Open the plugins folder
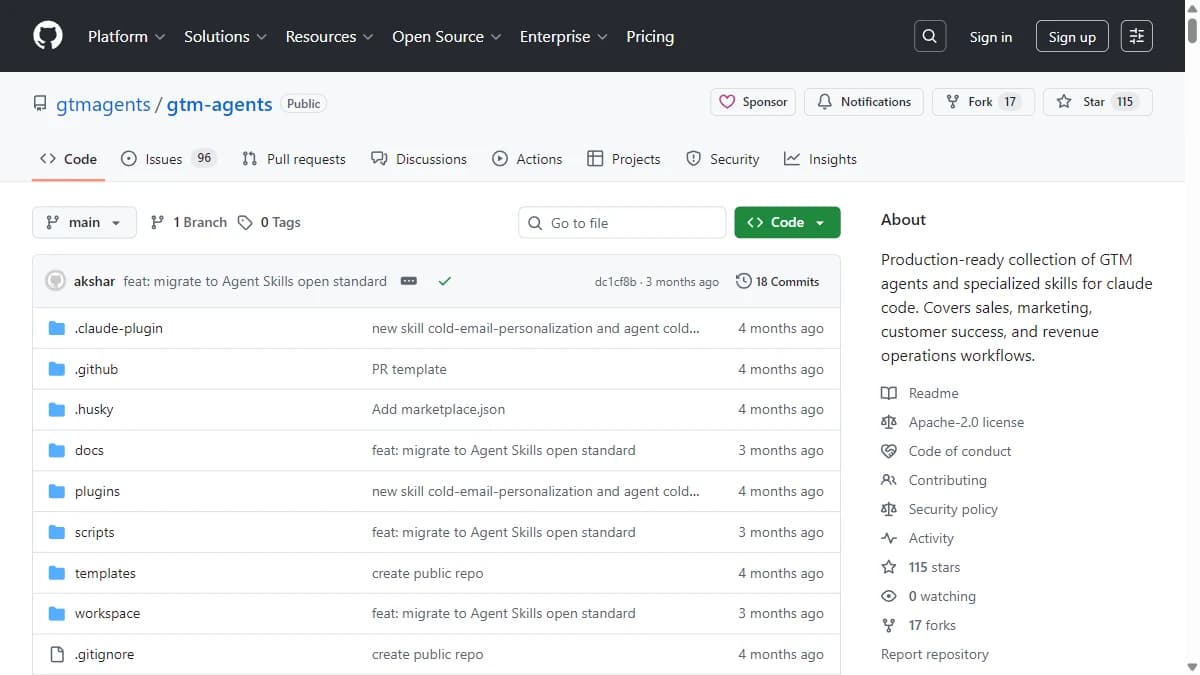 tap(97, 492)
